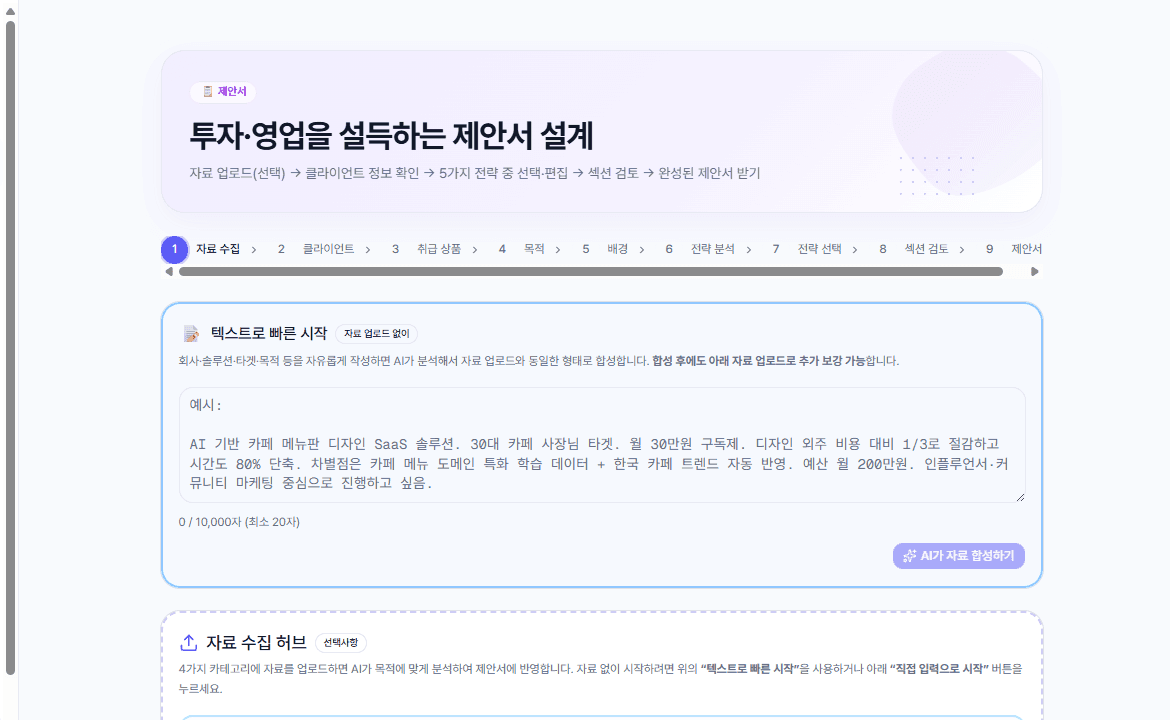Click the 선택사항 badge
The width and height of the screenshot is (1170, 720).
pos(341,642)
